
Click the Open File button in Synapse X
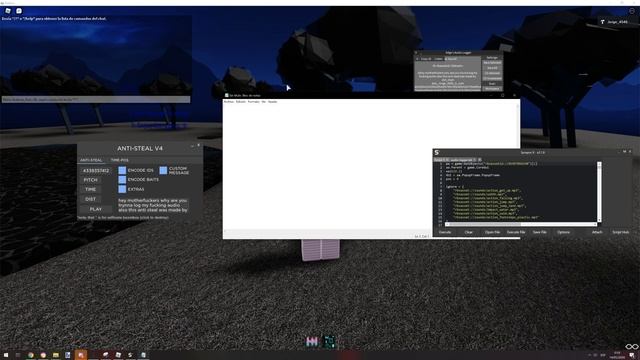pyautogui.click(x=492, y=232)
